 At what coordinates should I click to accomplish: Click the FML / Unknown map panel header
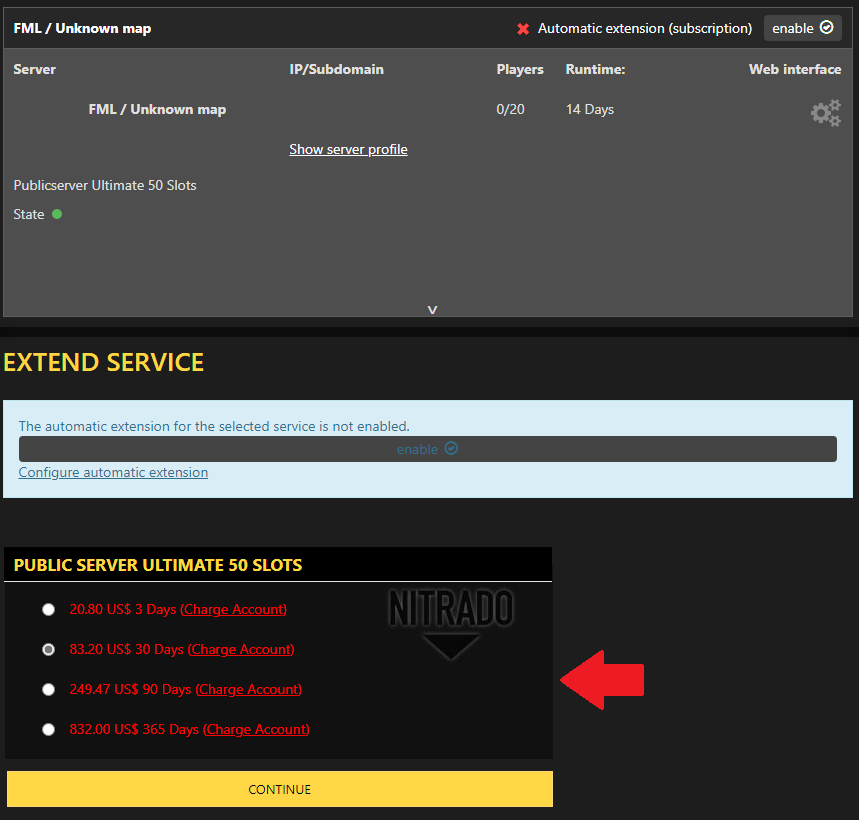click(x=82, y=29)
